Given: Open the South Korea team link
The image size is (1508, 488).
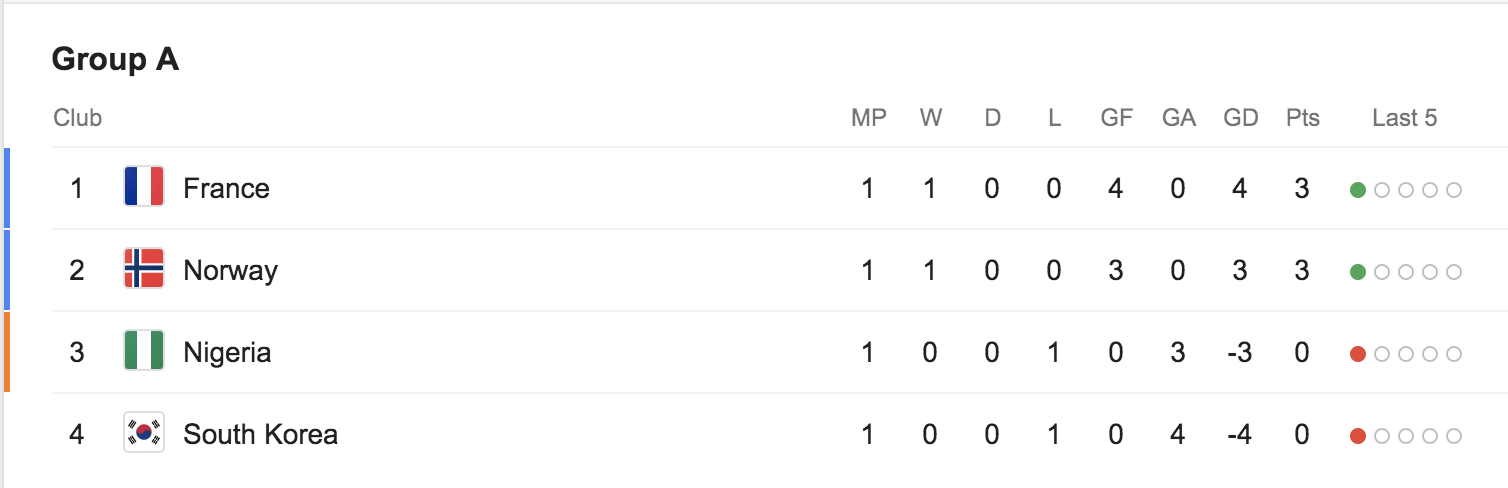Looking at the screenshot, I should (x=261, y=435).
